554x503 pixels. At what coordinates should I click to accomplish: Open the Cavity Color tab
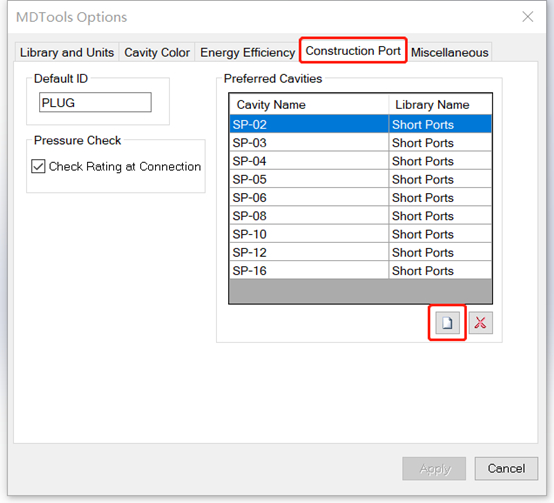click(157, 52)
